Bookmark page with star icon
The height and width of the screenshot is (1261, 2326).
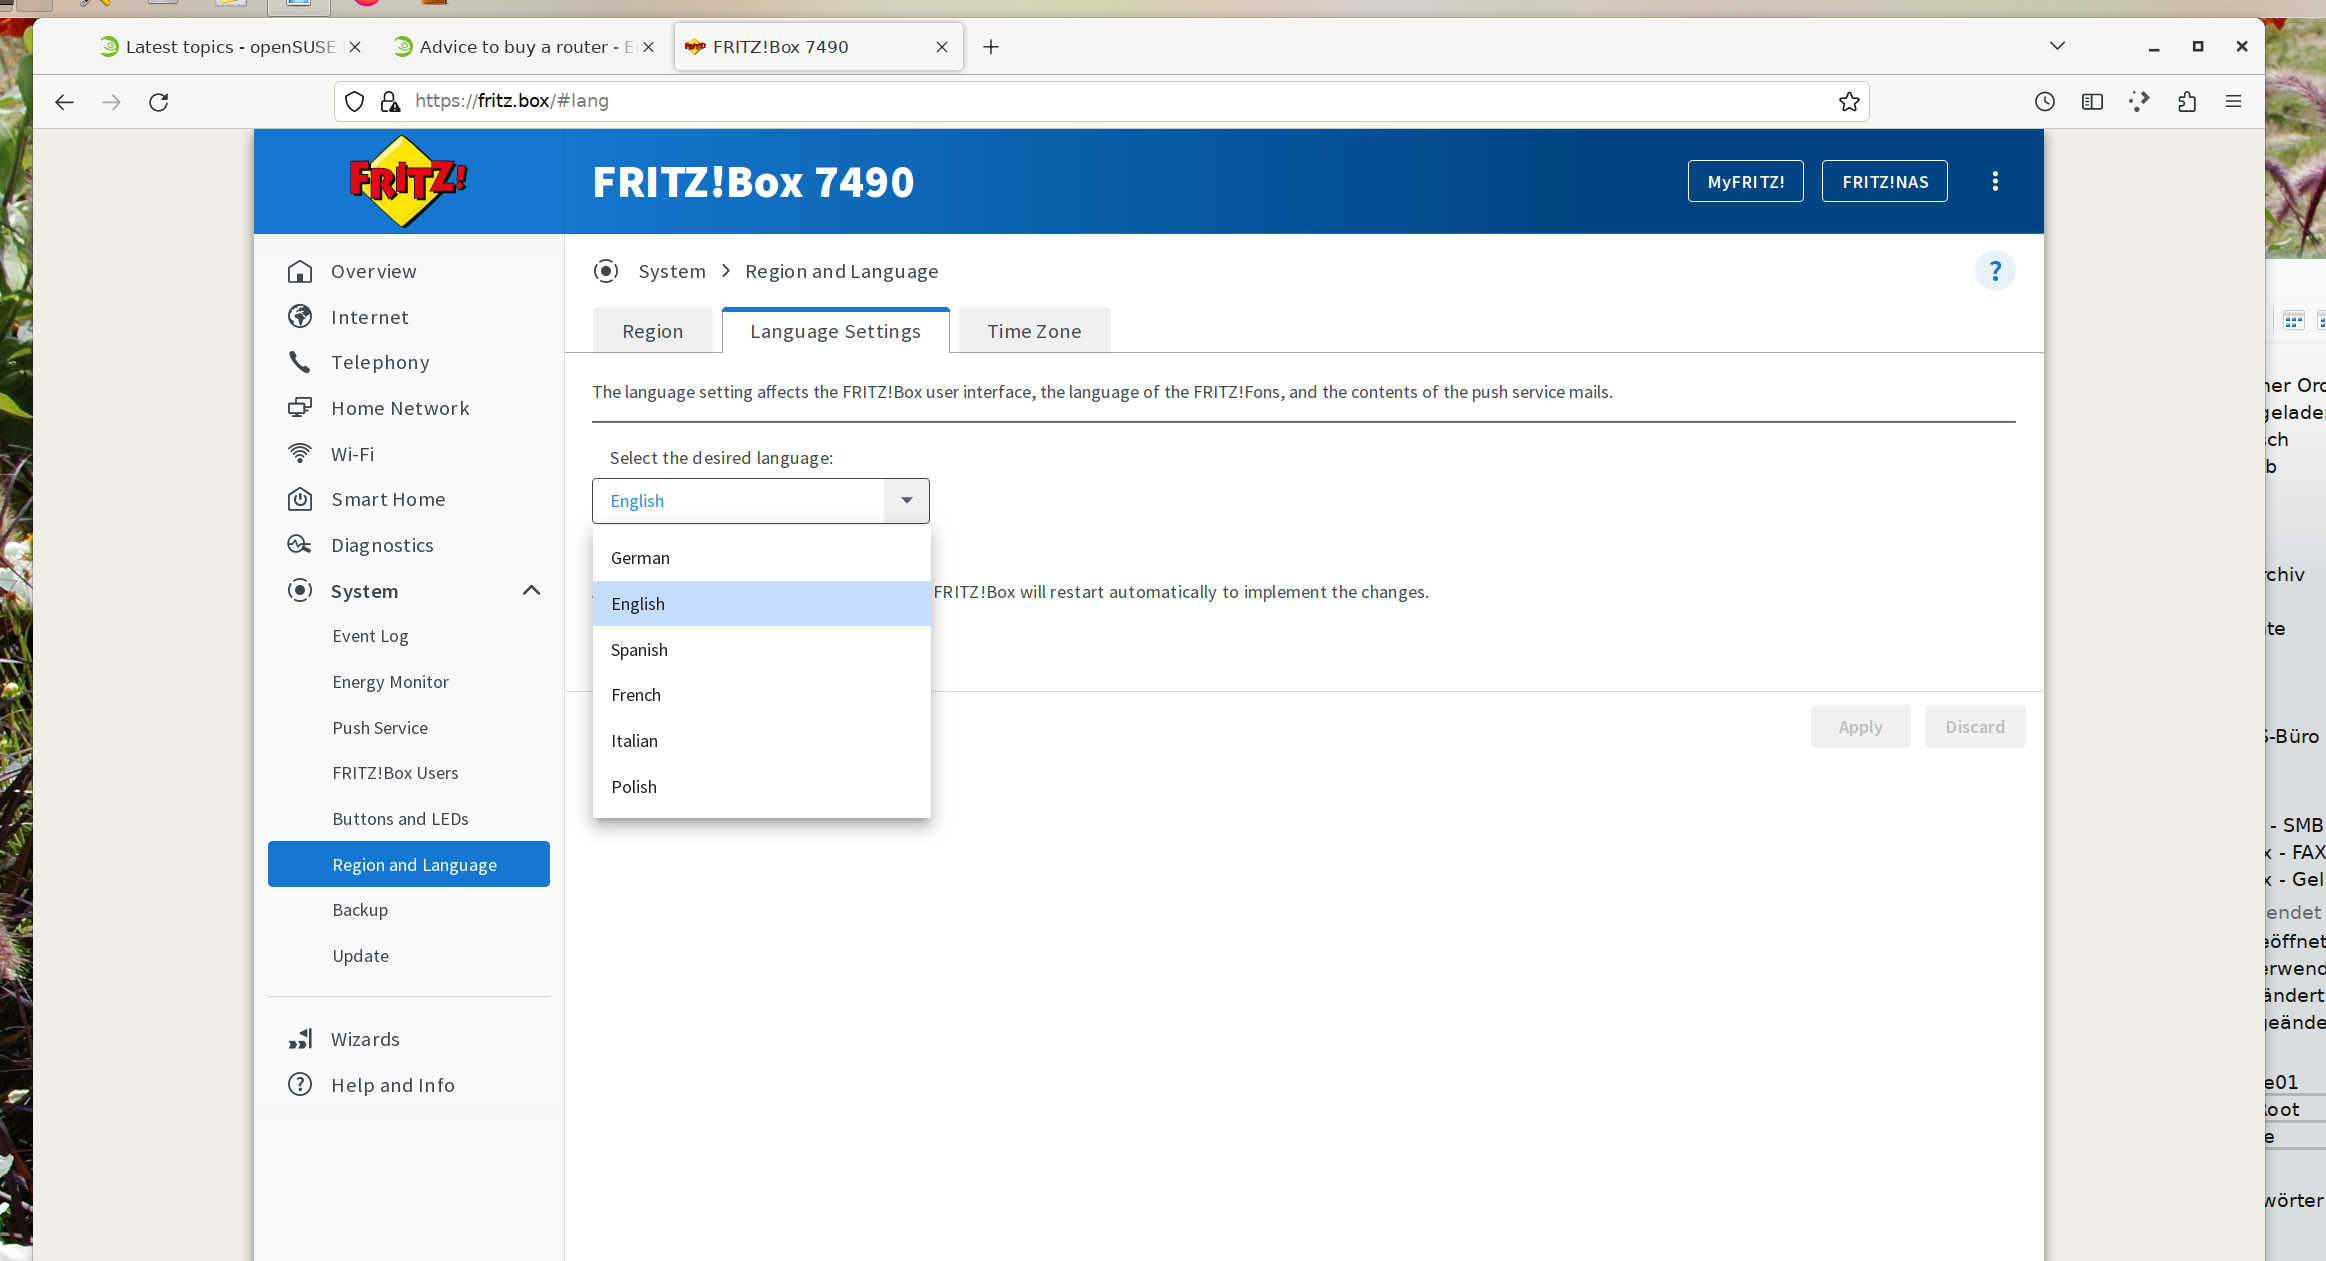click(x=1849, y=101)
